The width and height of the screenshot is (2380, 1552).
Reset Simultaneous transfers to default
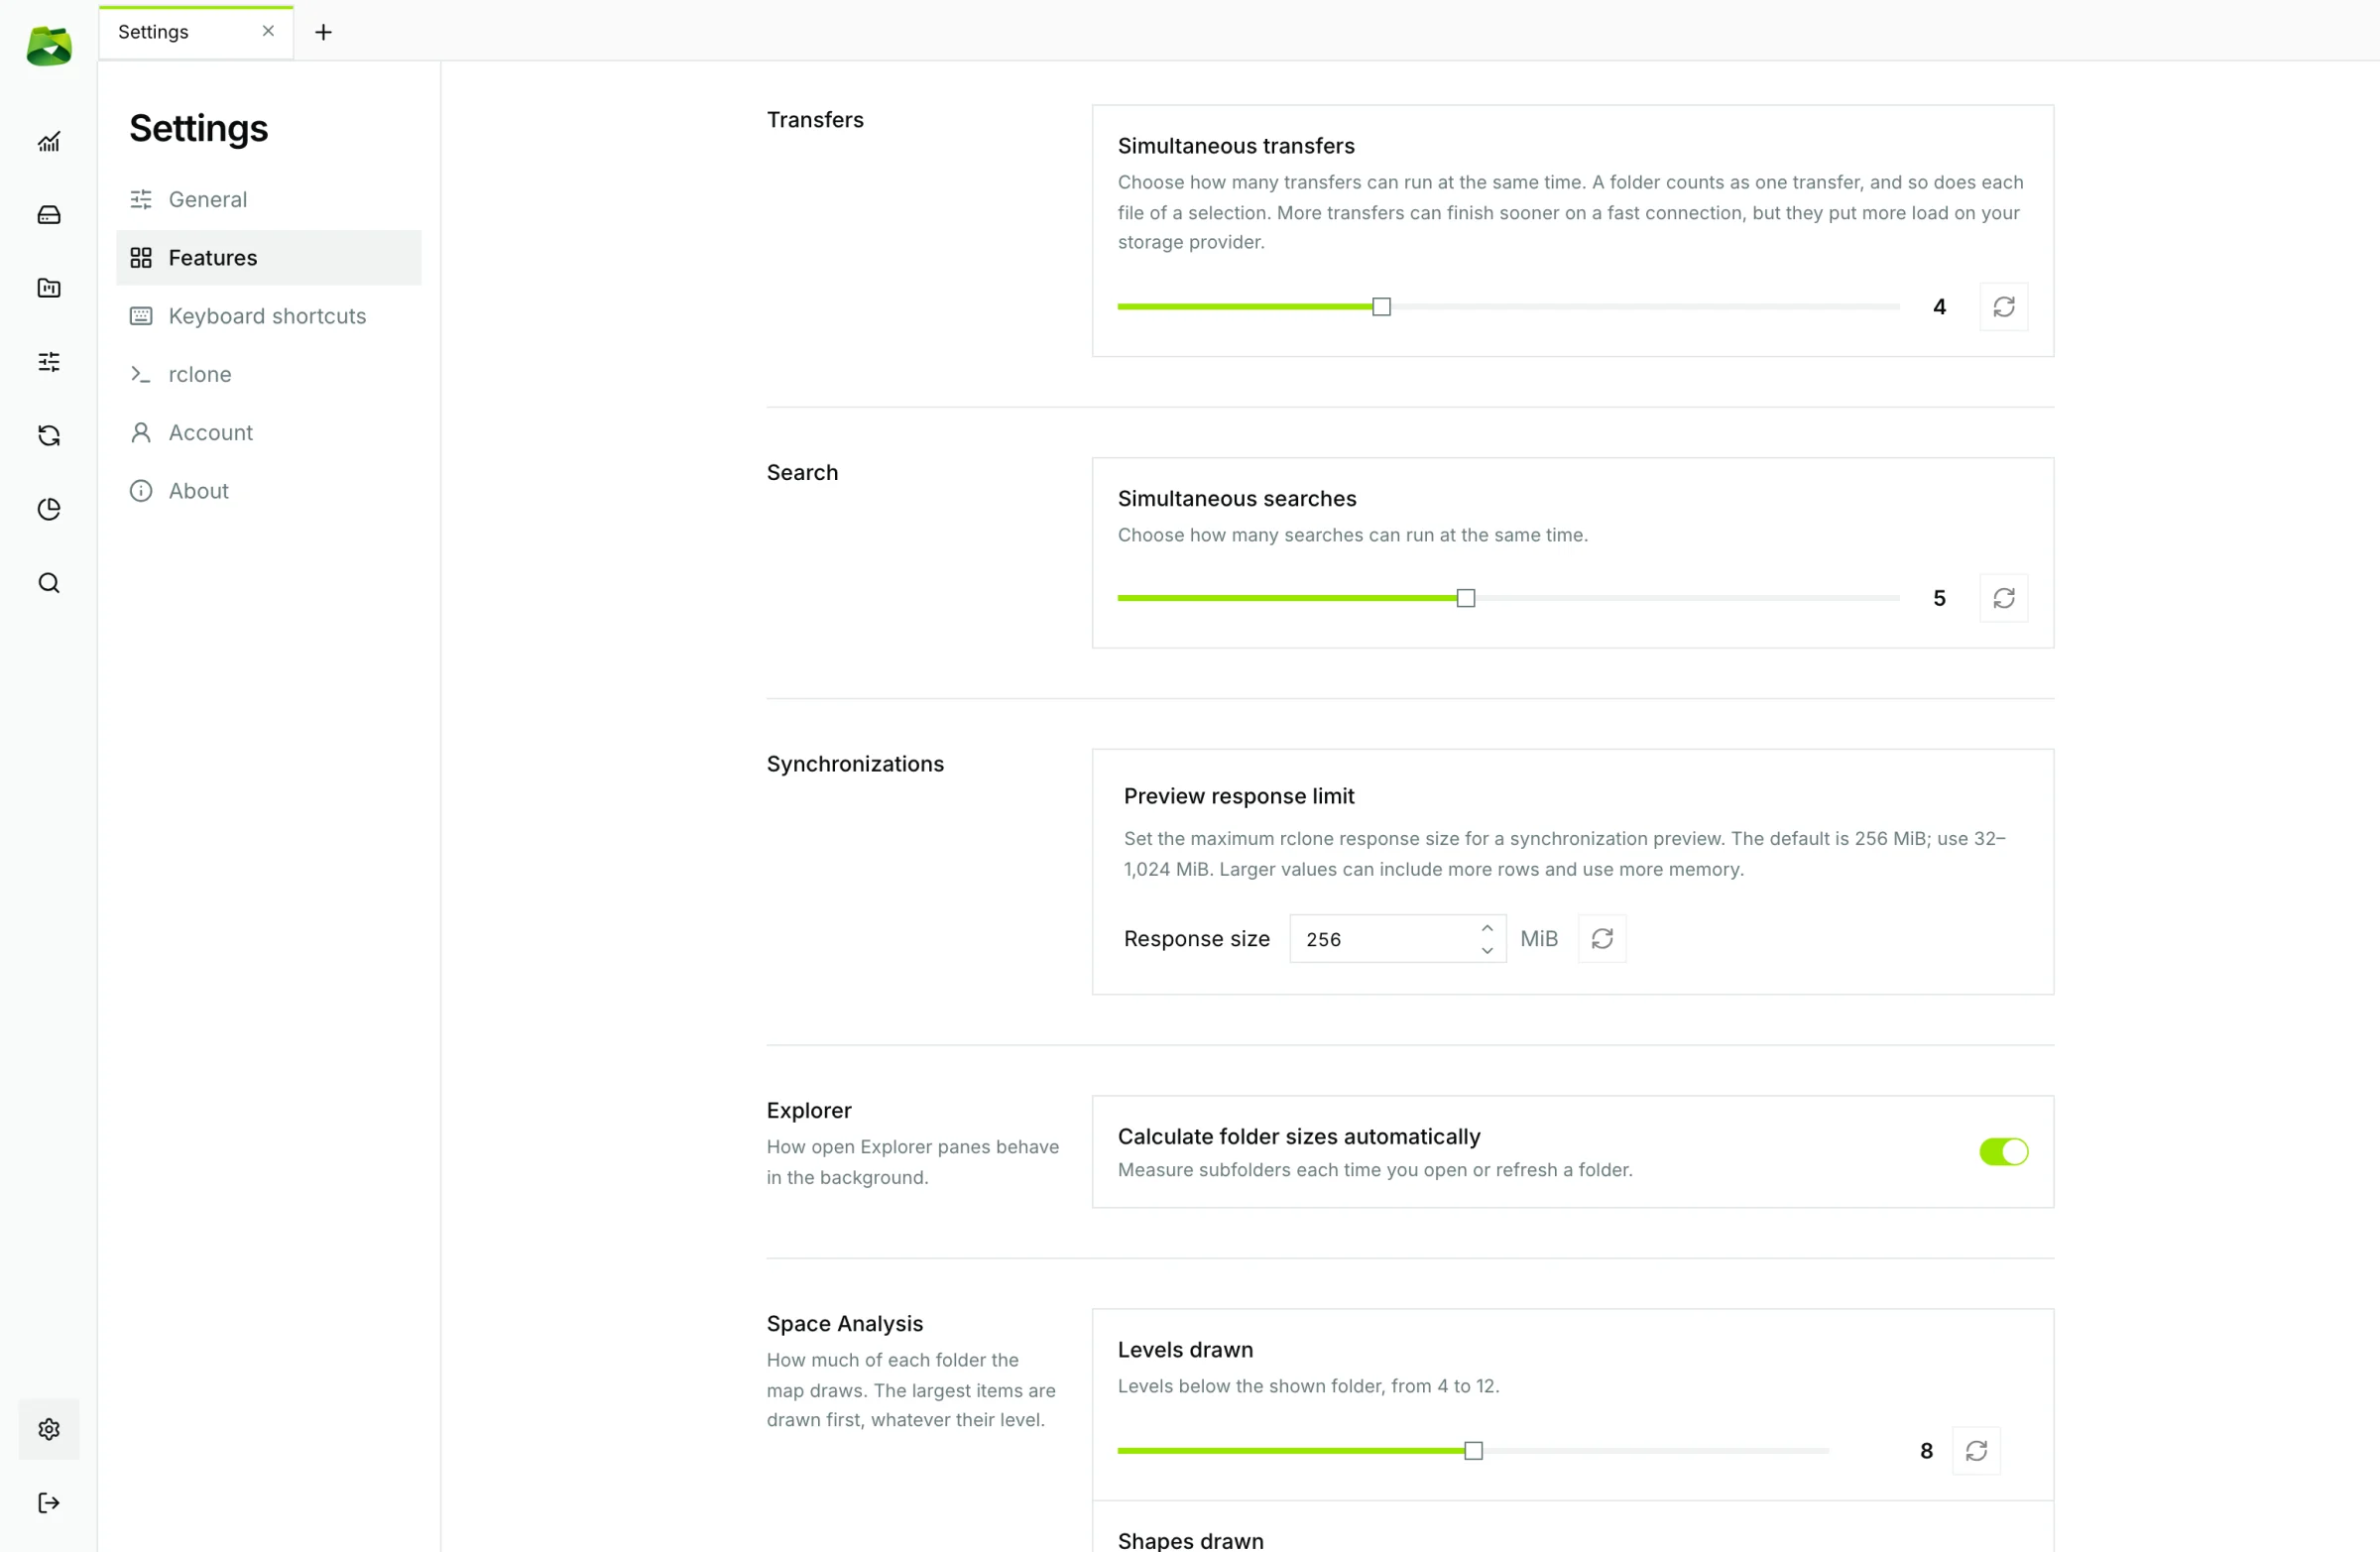2004,307
